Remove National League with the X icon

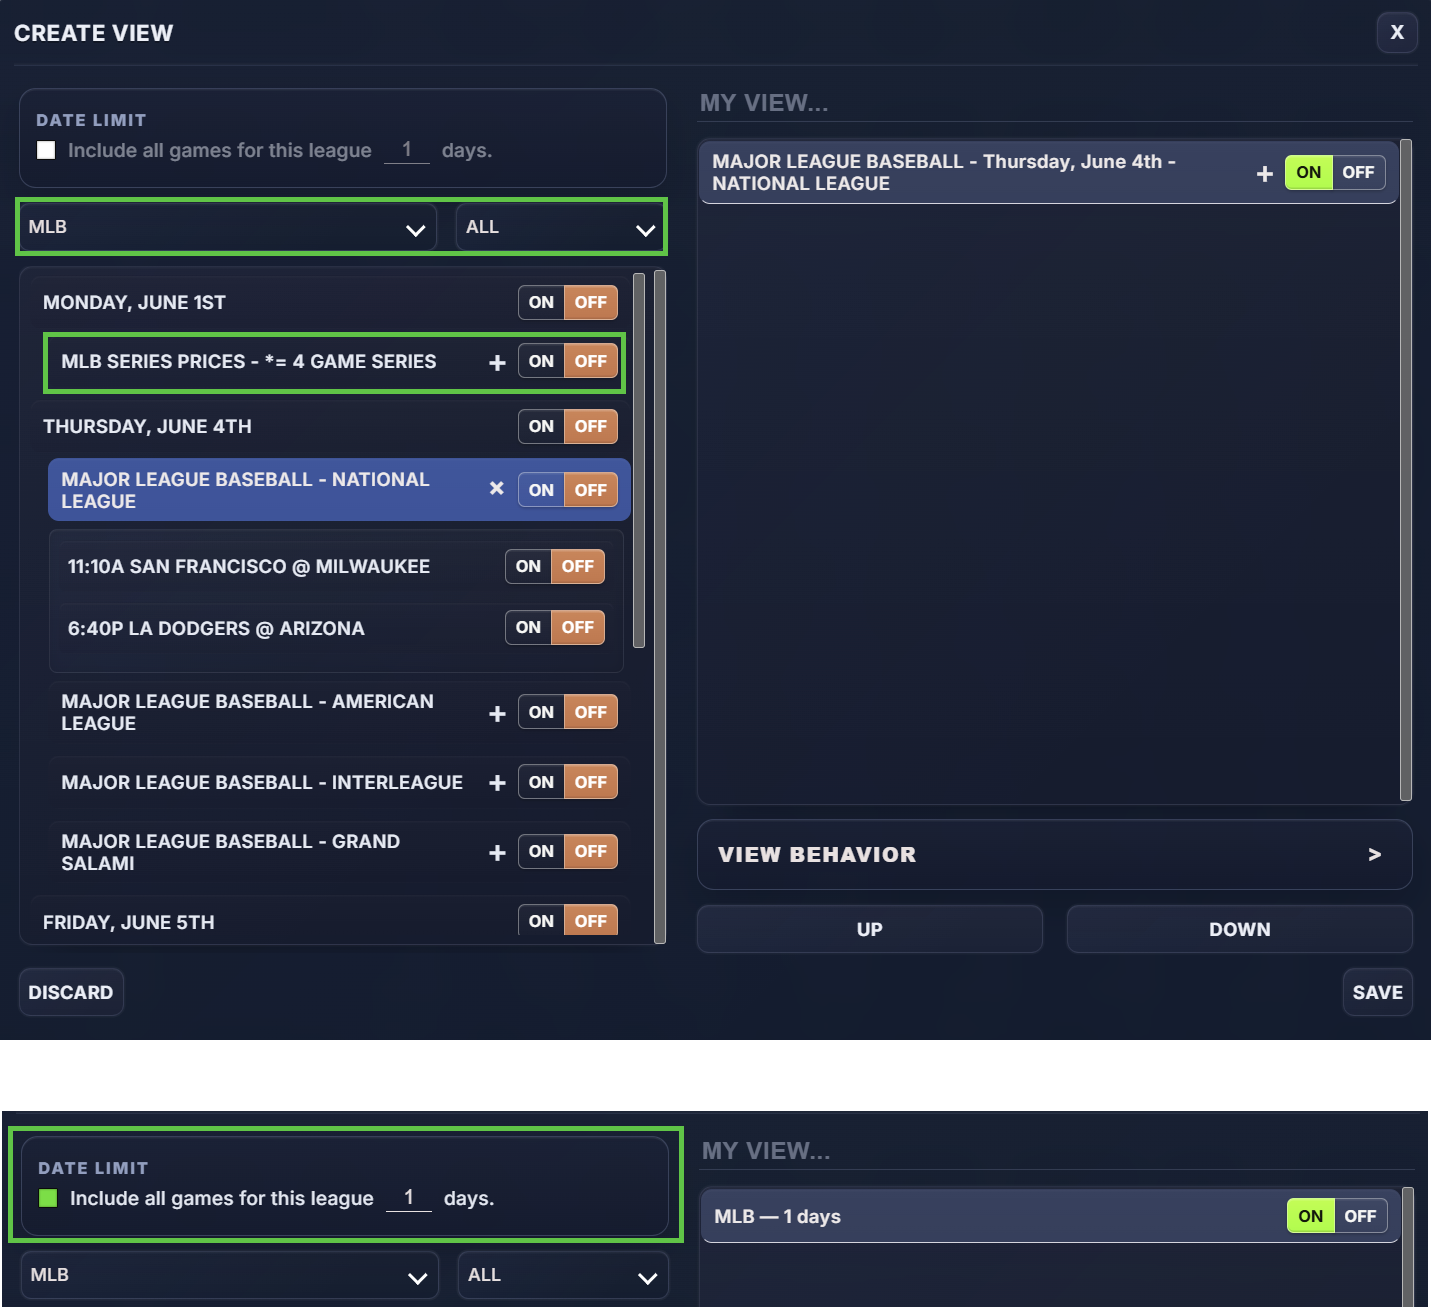coord(496,488)
